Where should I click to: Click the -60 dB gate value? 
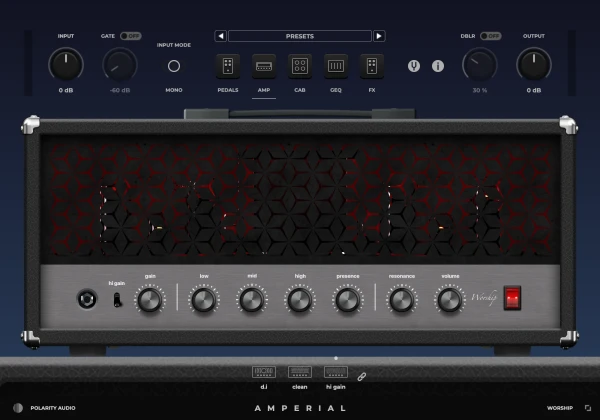120,90
